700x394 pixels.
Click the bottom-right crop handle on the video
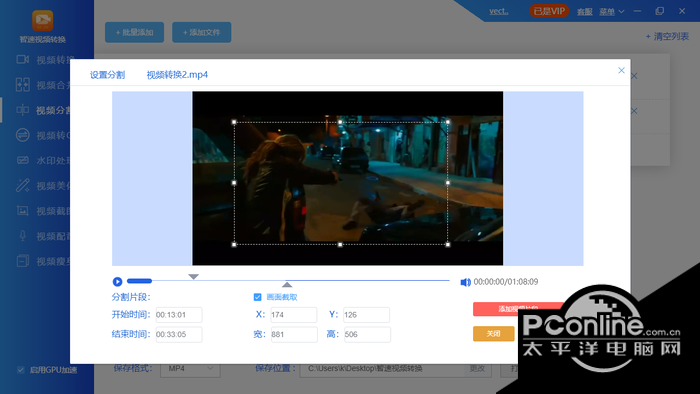pyautogui.click(x=448, y=245)
